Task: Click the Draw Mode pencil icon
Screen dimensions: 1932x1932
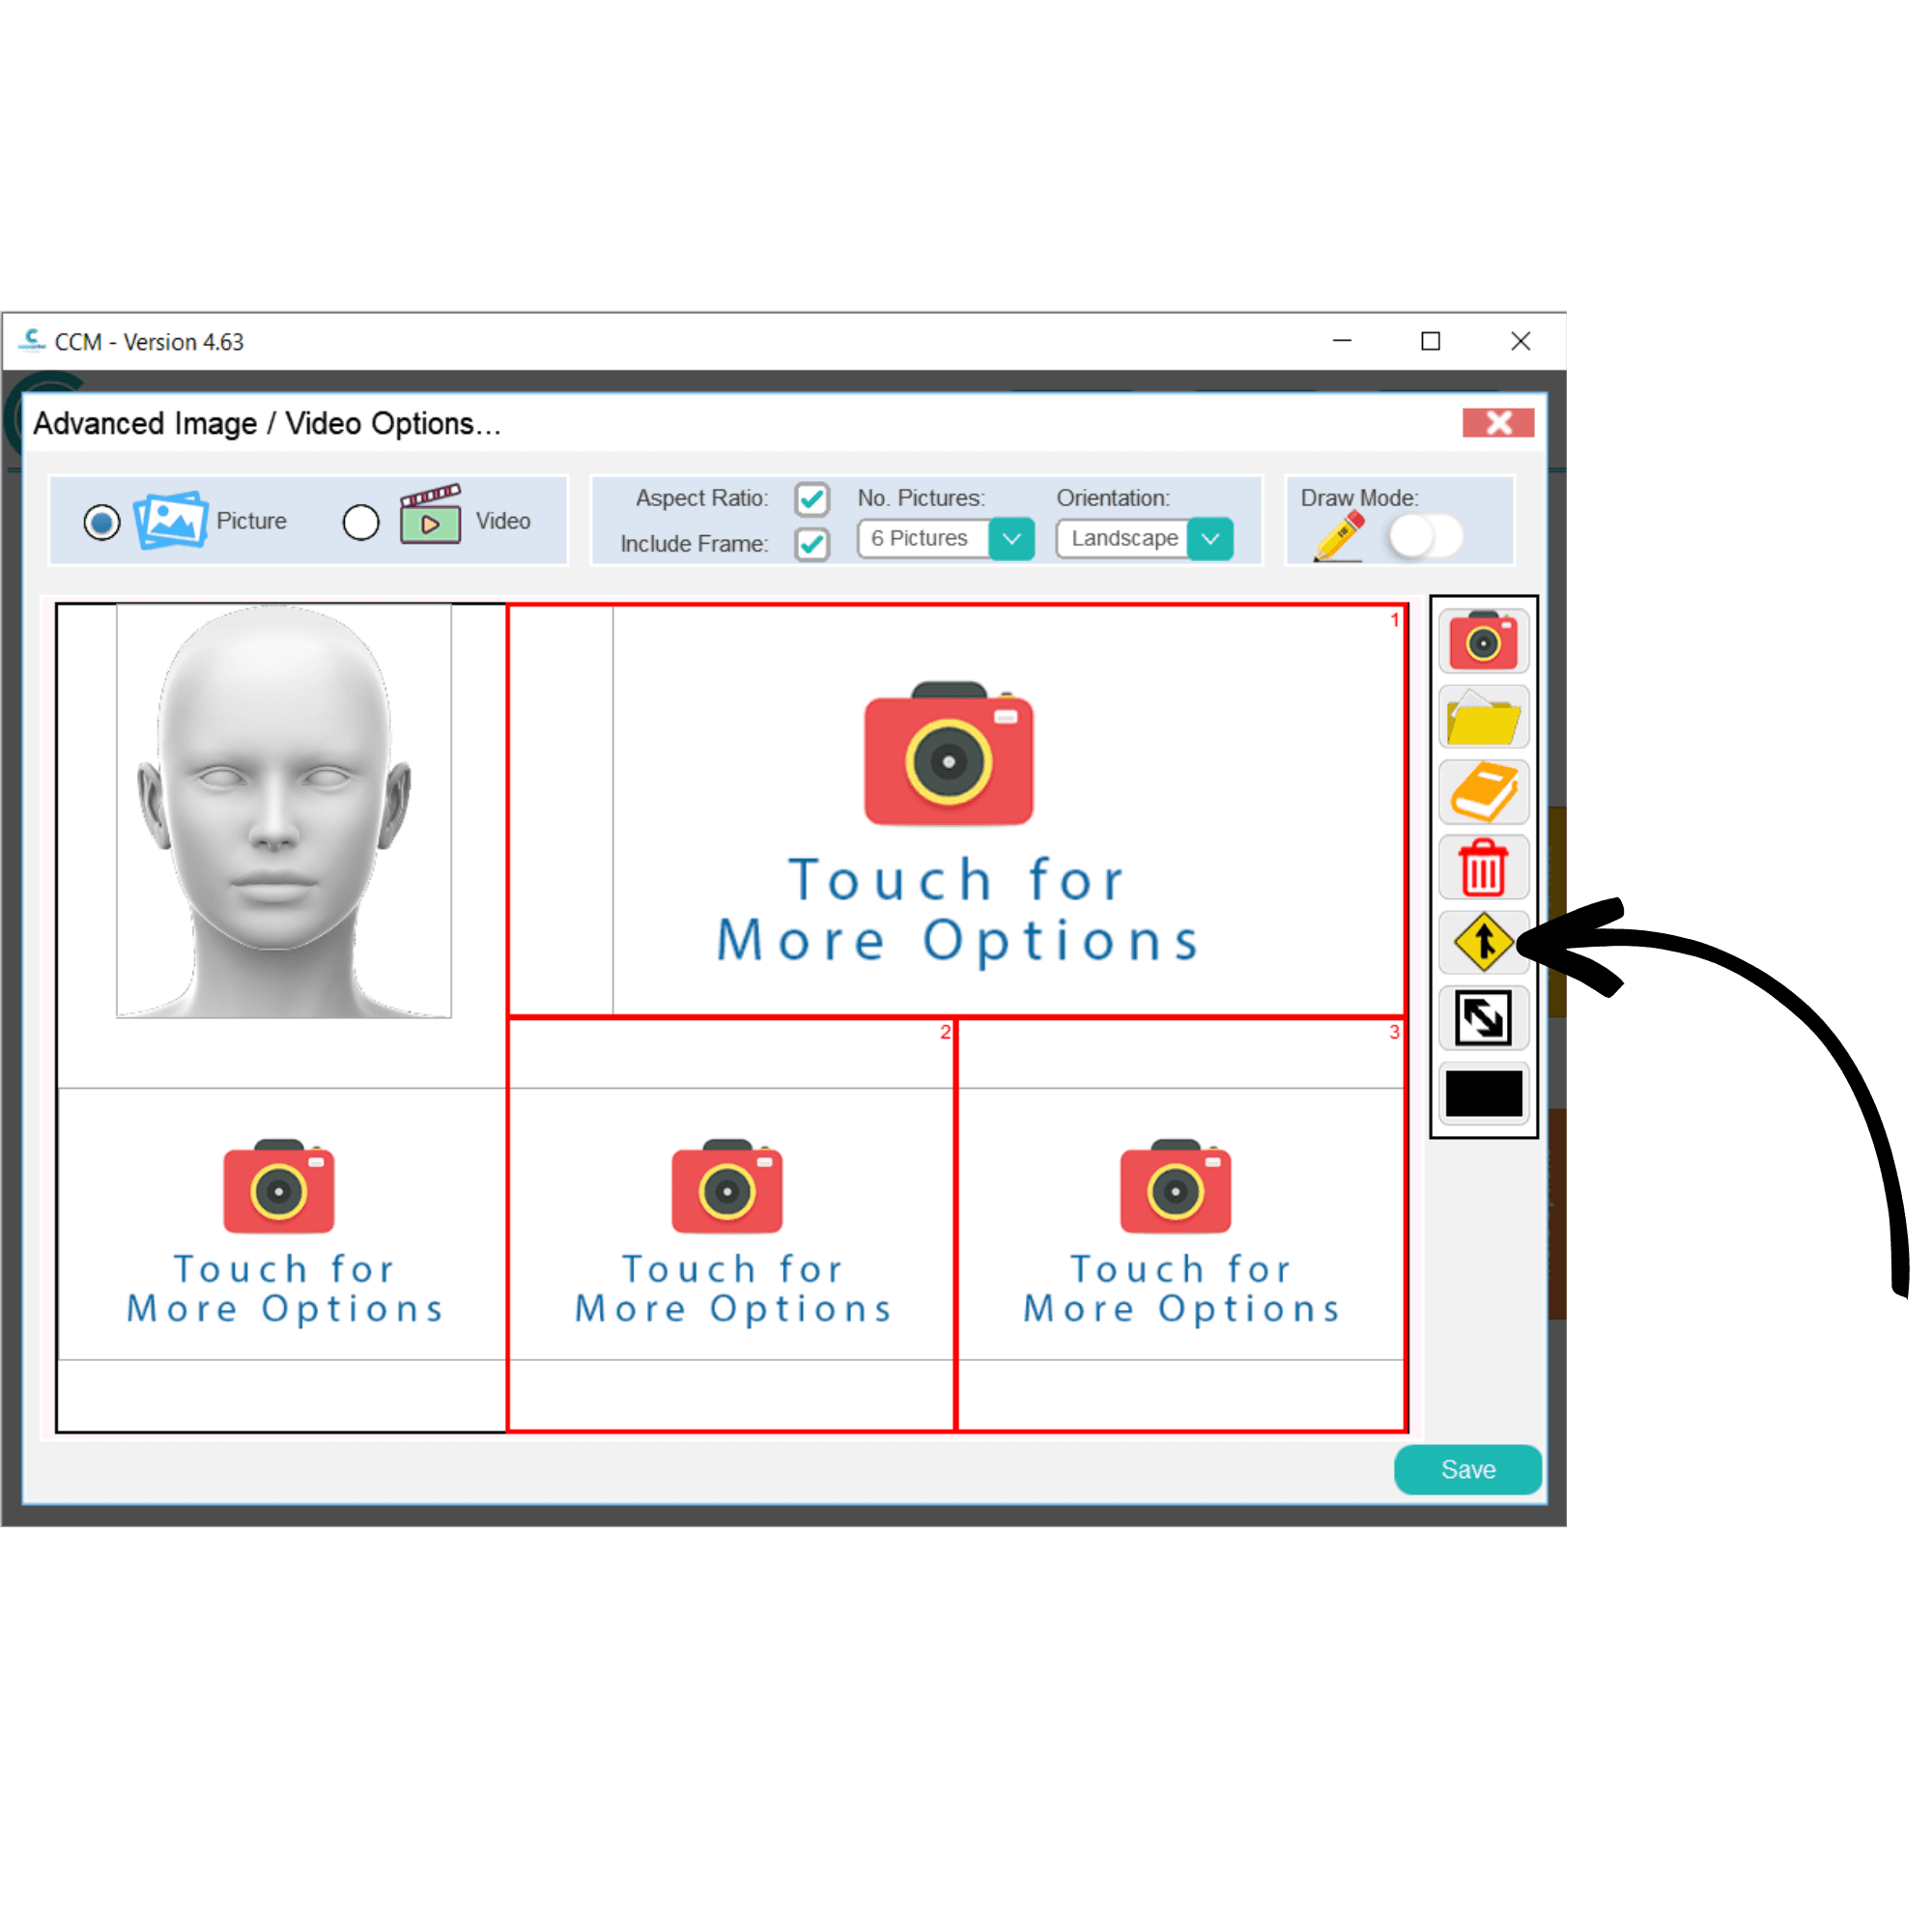Action: coord(1339,536)
